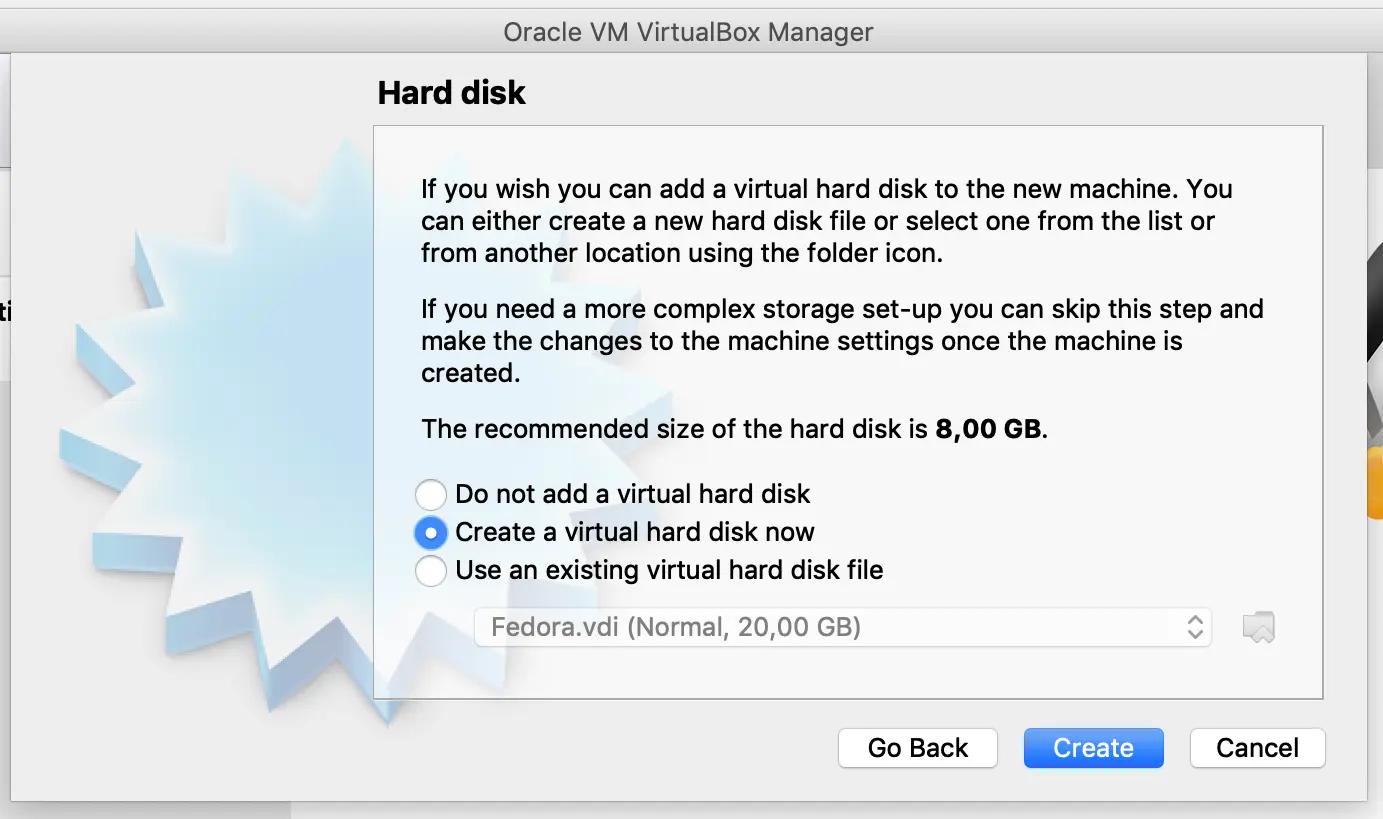The height and width of the screenshot is (819, 1383).
Task: Click the grayed folder button beside the combo box
Action: [x=1258, y=626]
